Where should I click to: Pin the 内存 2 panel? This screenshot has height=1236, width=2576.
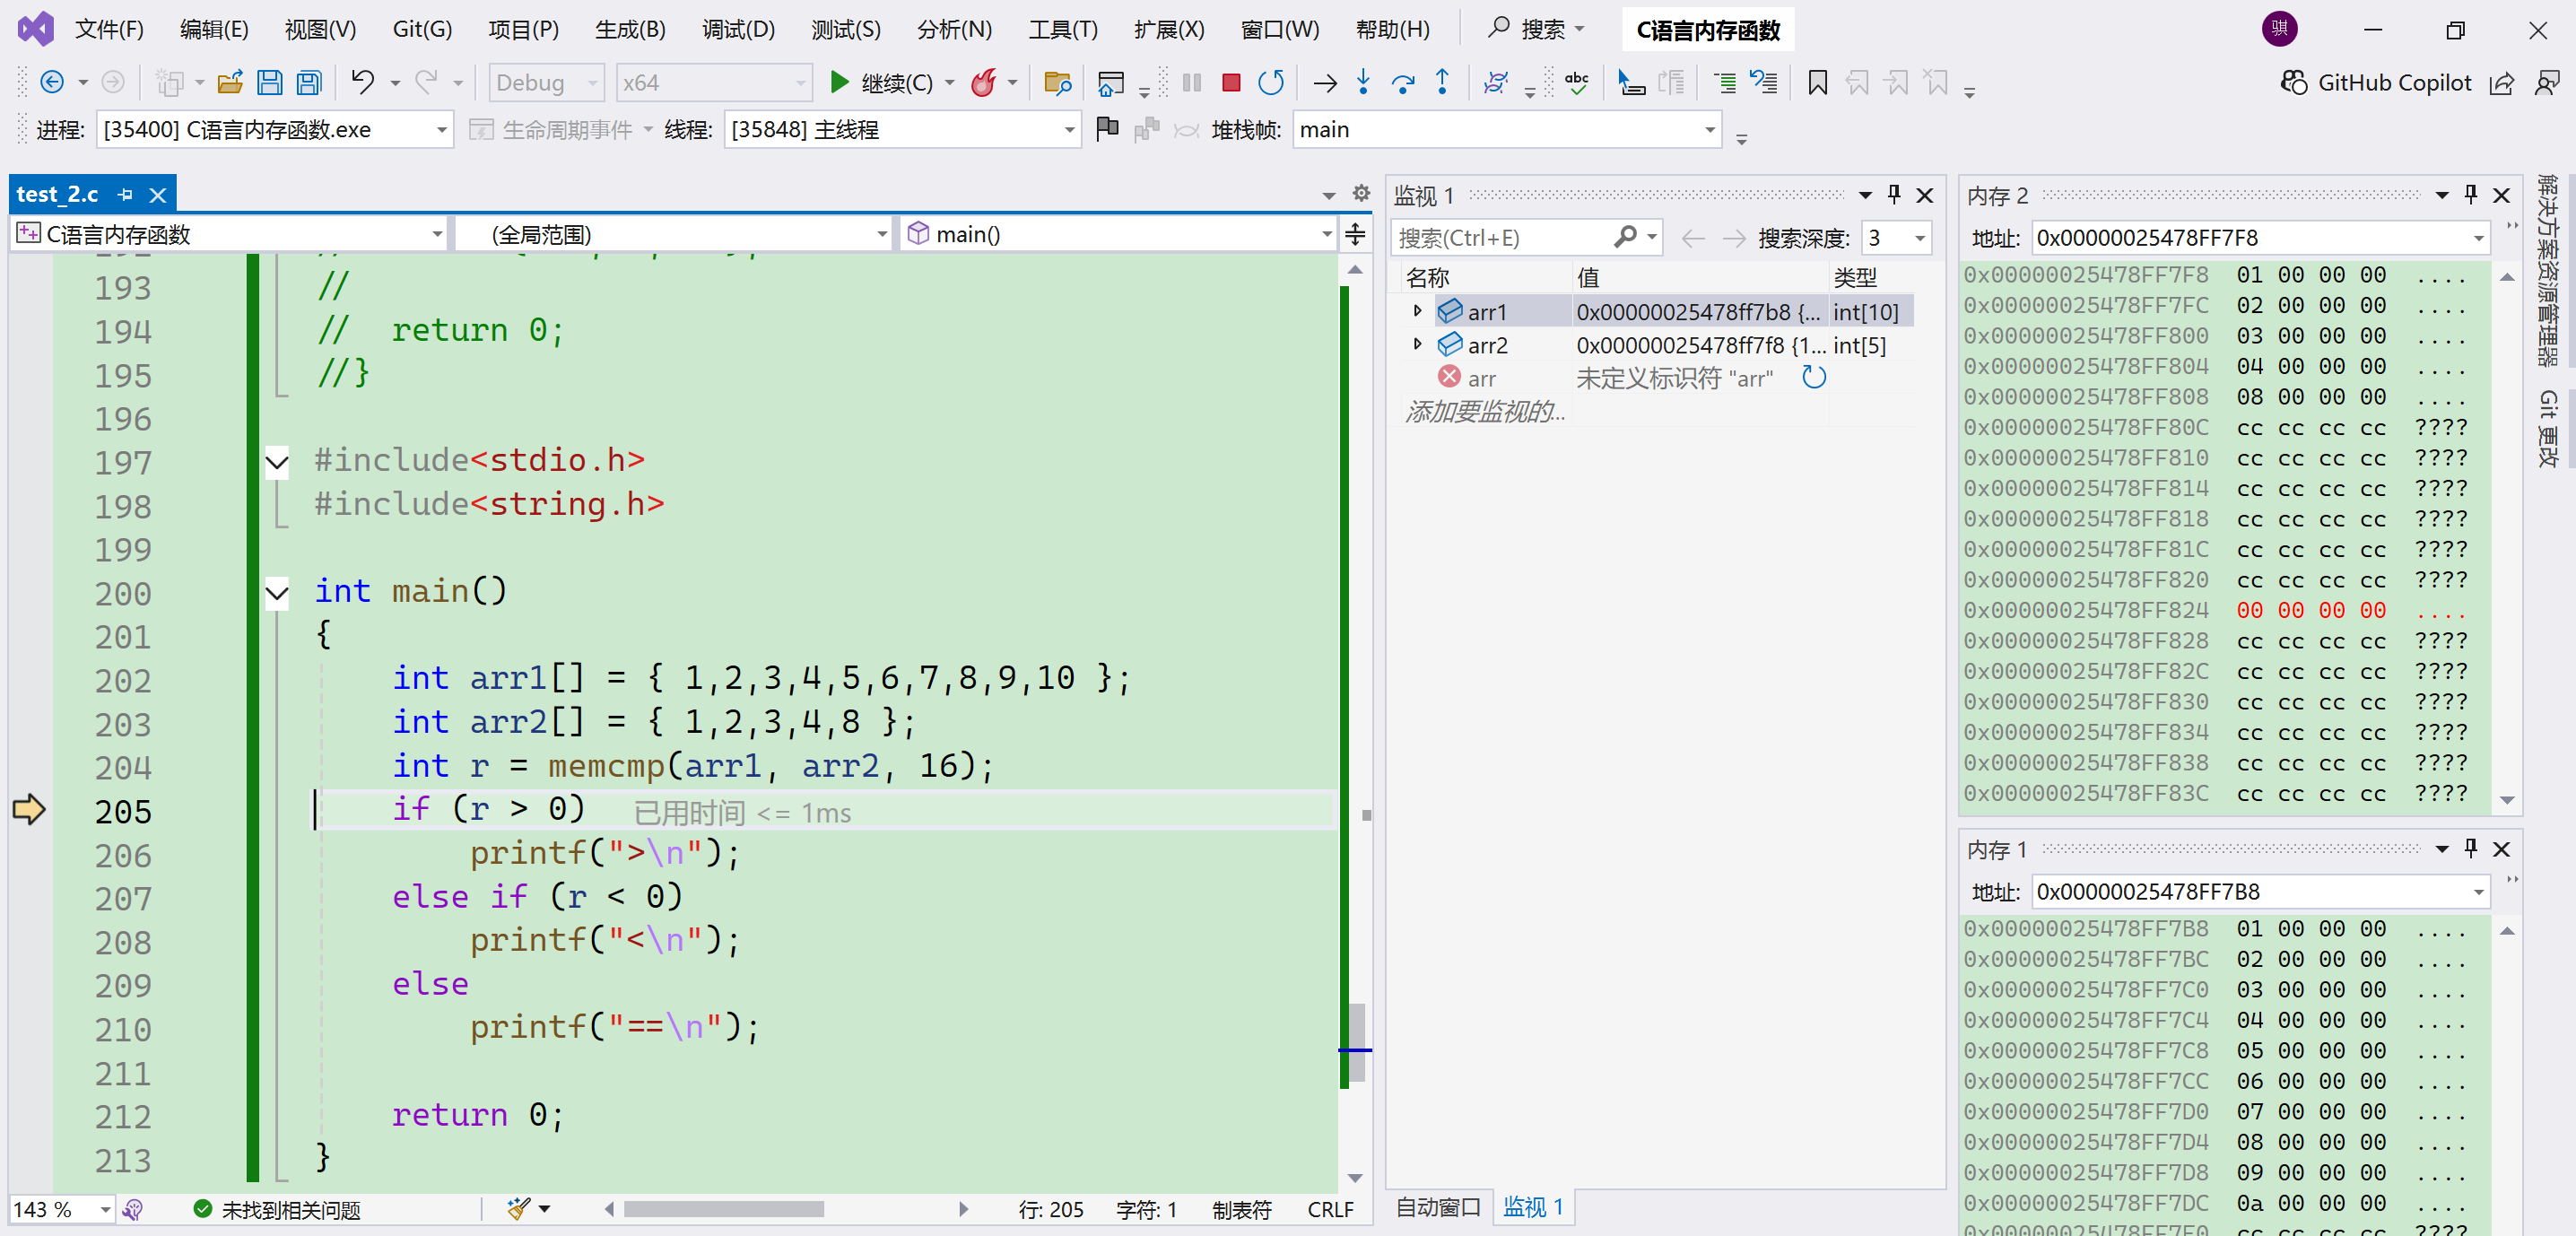(x=2470, y=195)
